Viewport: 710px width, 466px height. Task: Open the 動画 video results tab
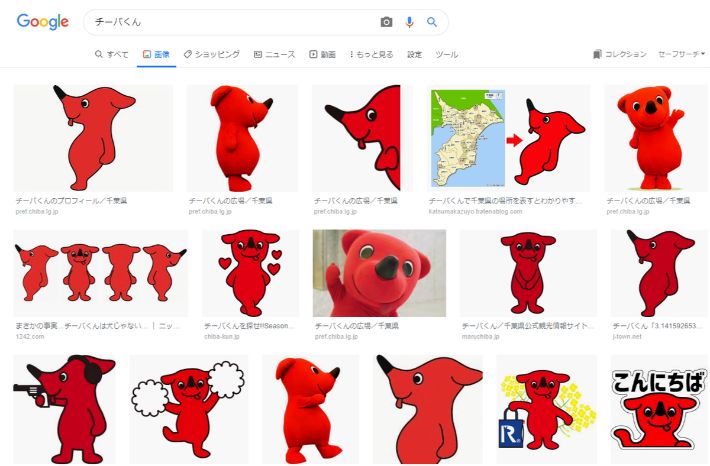(322, 54)
